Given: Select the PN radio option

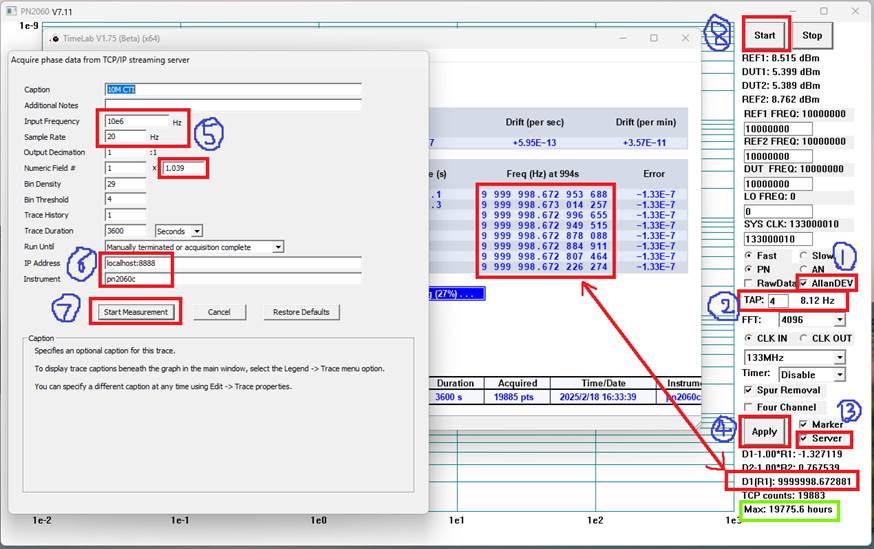Looking at the screenshot, I should 749,269.
